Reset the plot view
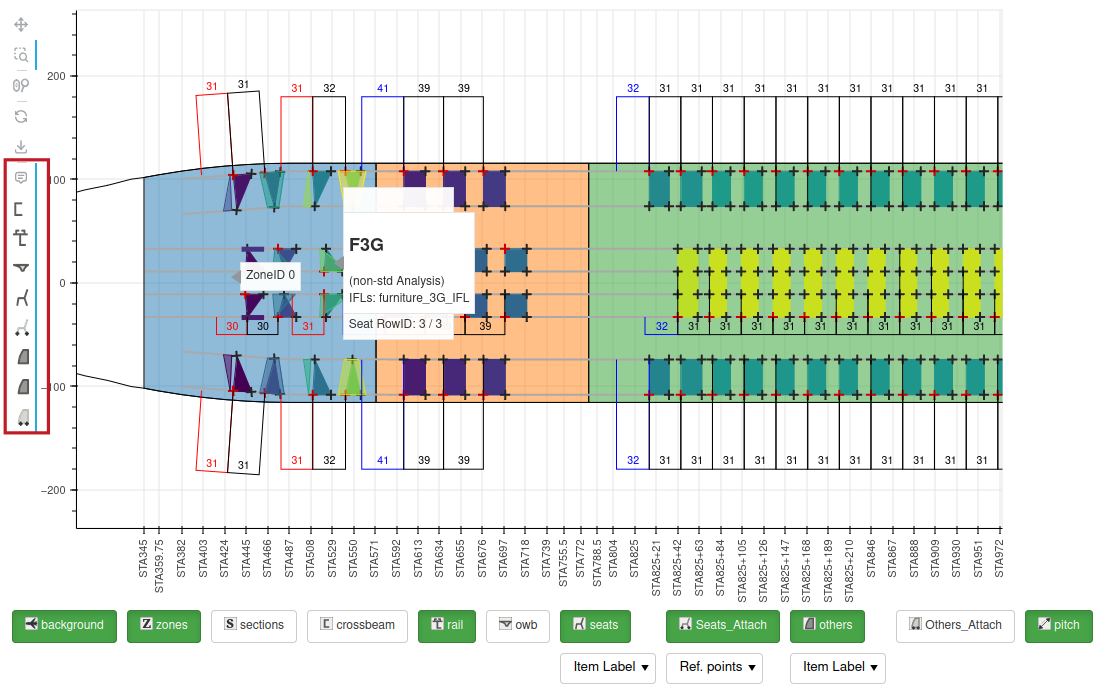 coord(21,116)
